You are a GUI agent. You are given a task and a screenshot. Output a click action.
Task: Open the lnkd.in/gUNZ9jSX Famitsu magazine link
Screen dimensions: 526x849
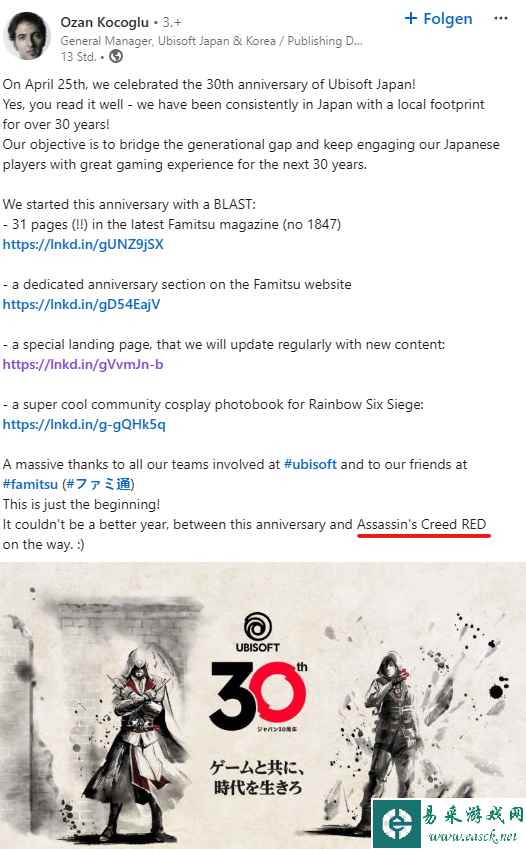83,244
